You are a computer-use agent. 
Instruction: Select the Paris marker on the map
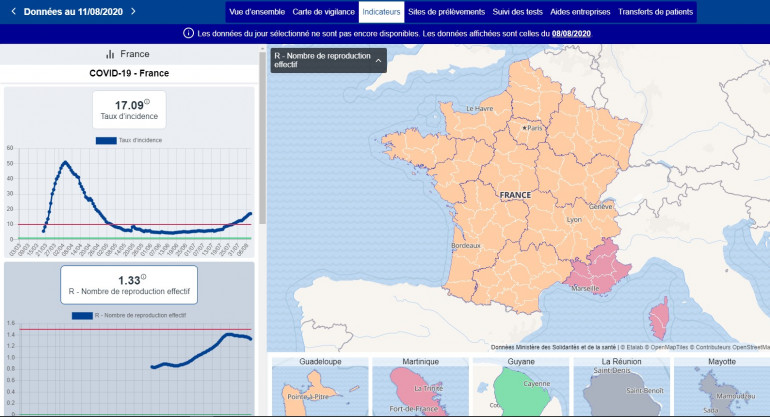525,128
